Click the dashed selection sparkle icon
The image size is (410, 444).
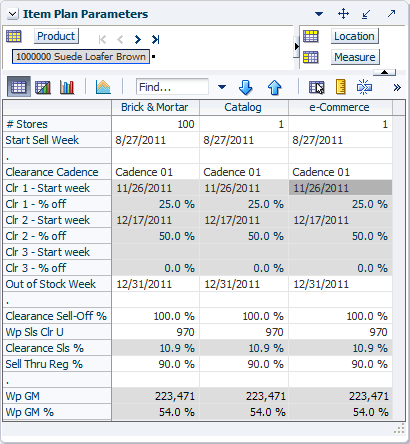[364, 87]
